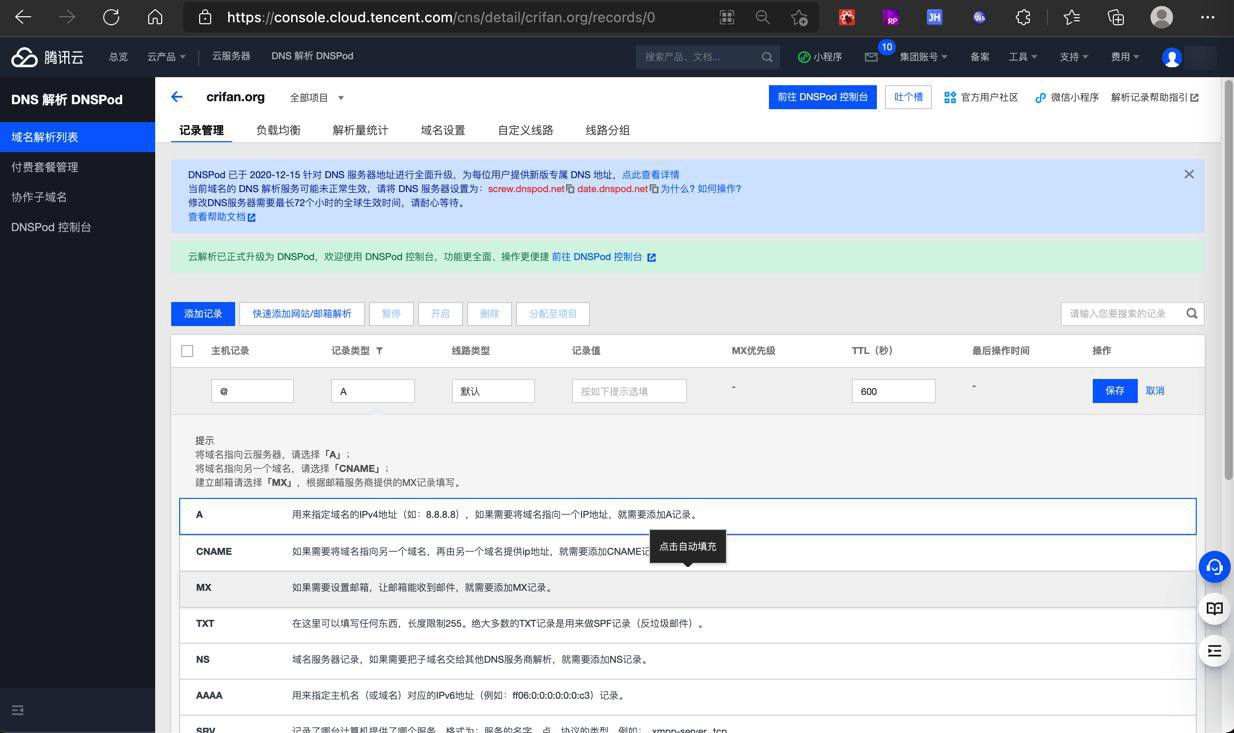Screen dimensions: 1234x733
Task: Select the TXT record type hint row
Action: tap(688, 624)
